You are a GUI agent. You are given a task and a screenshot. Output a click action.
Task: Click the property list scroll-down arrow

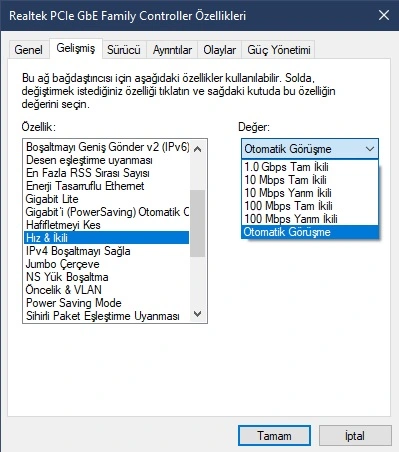click(x=198, y=314)
